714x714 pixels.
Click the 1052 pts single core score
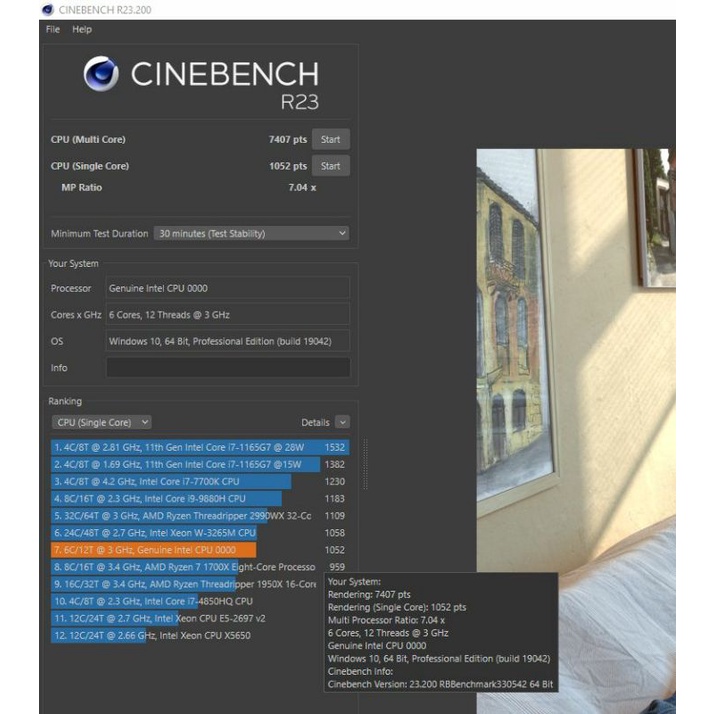[288, 166]
